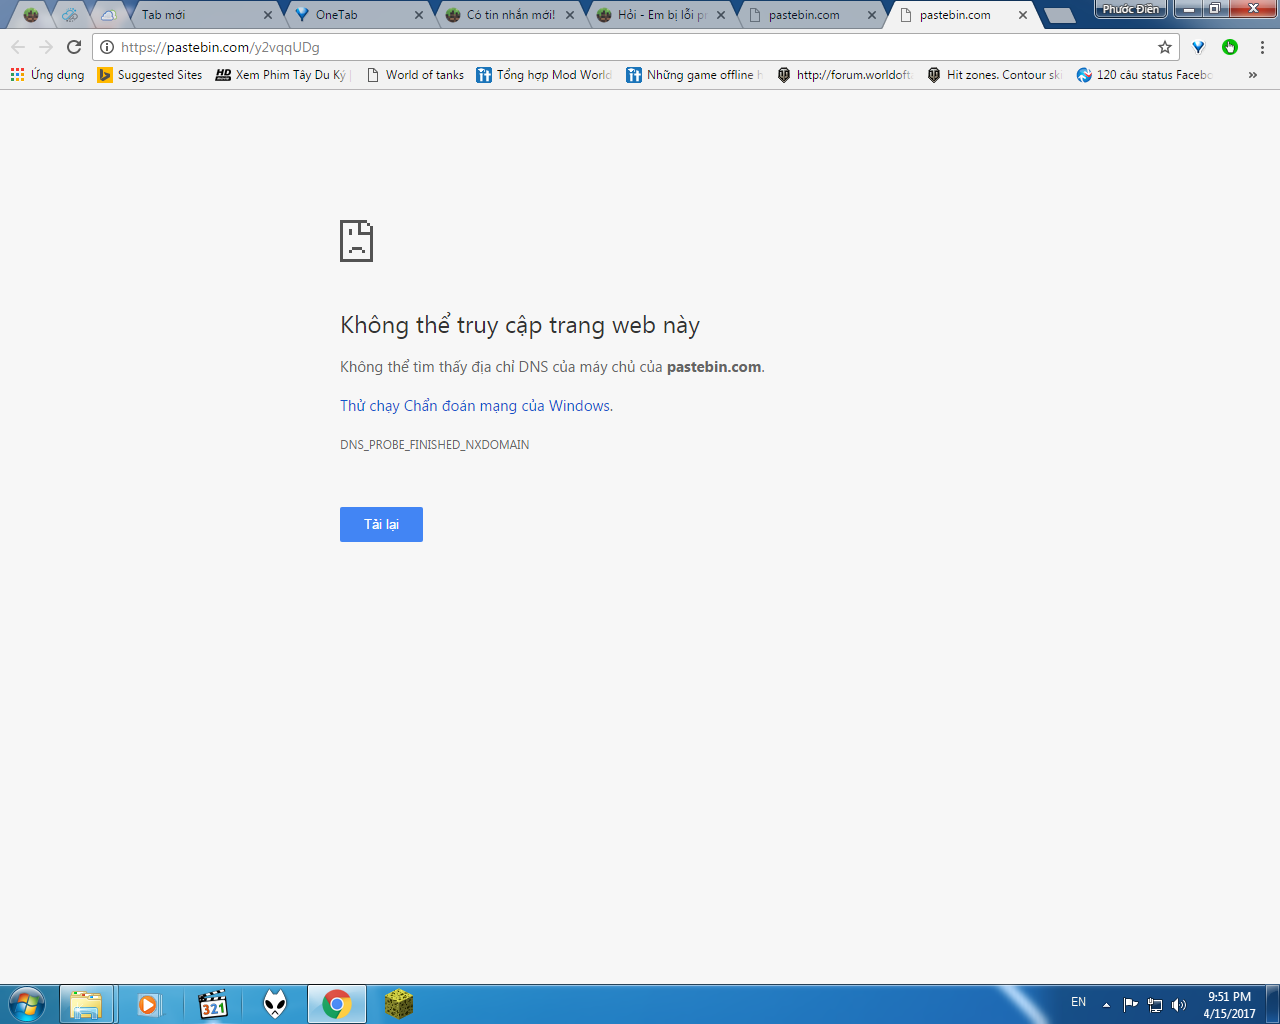Go forward with the forward arrow

[46, 47]
